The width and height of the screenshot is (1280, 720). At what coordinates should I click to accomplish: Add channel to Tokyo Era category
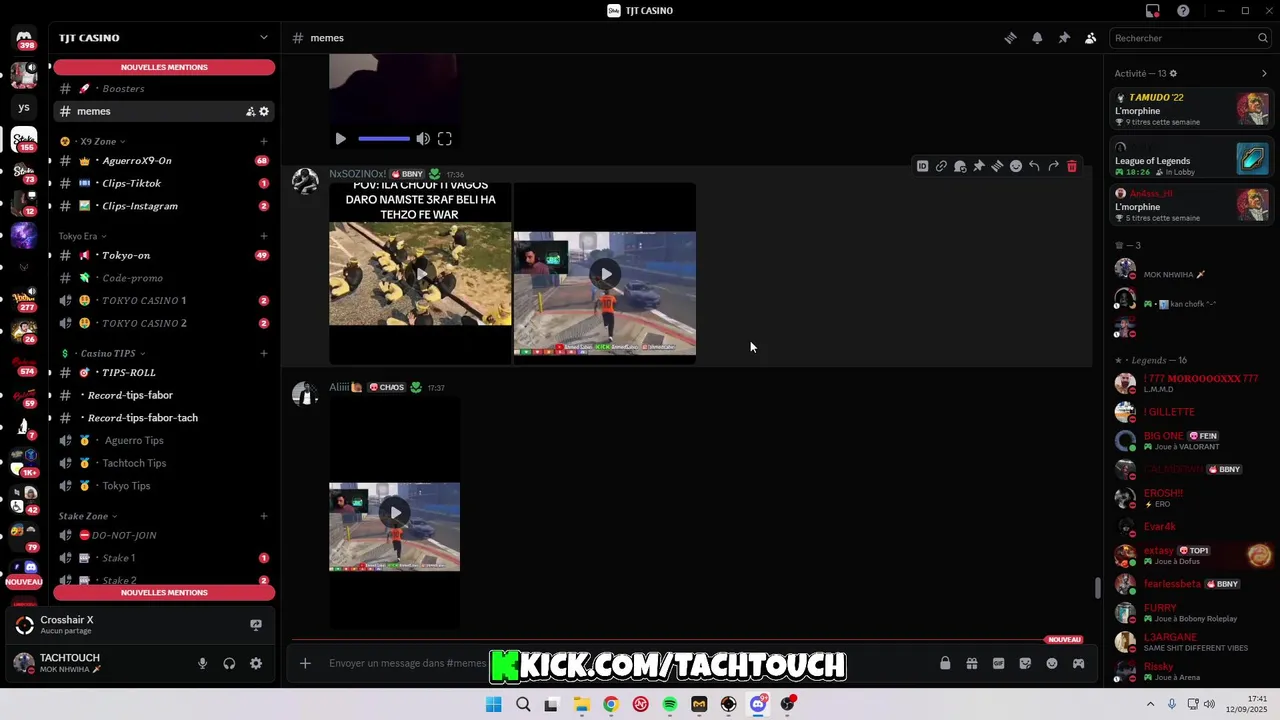coord(264,236)
